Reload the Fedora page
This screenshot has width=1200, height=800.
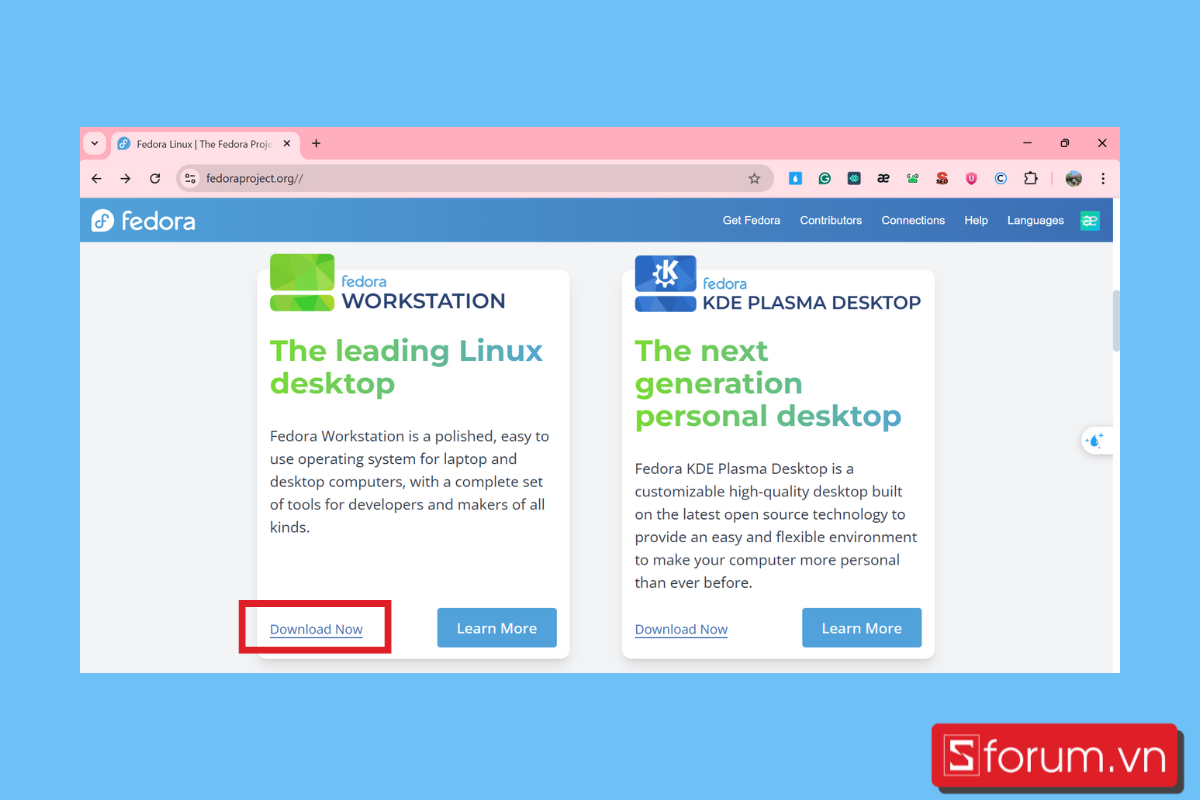click(155, 179)
